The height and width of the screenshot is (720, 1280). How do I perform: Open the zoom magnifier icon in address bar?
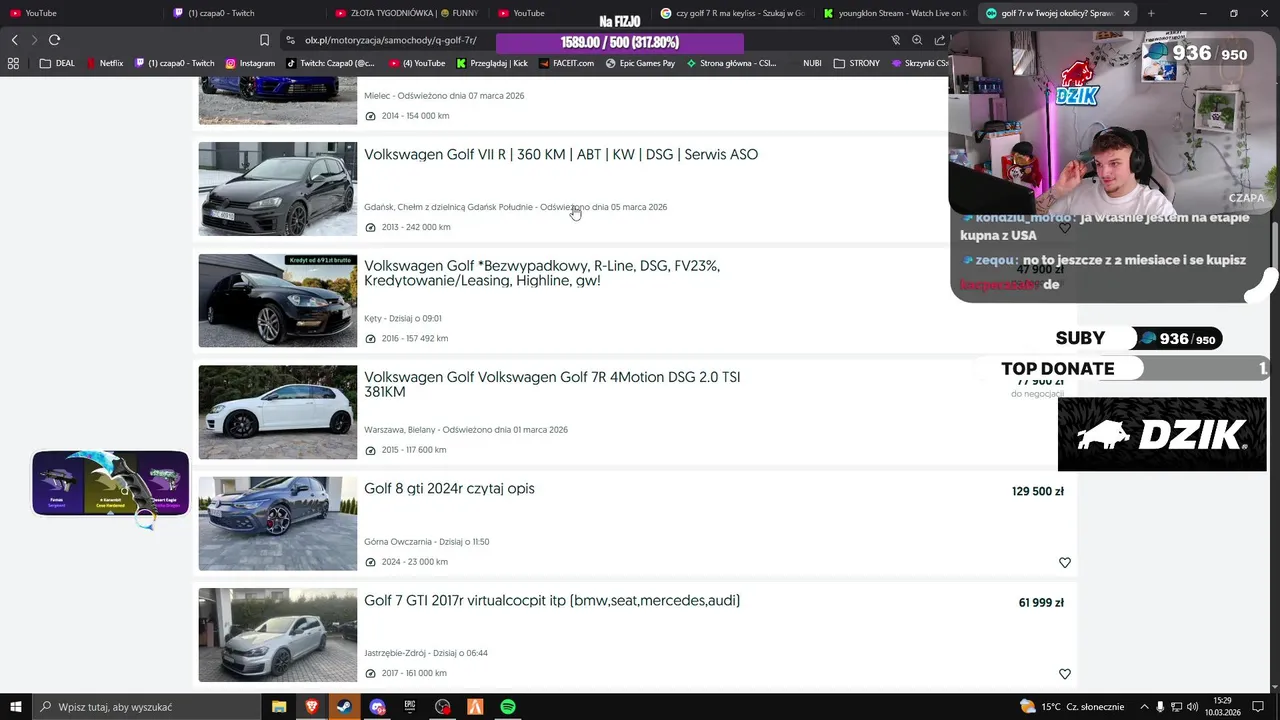click(917, 40)
